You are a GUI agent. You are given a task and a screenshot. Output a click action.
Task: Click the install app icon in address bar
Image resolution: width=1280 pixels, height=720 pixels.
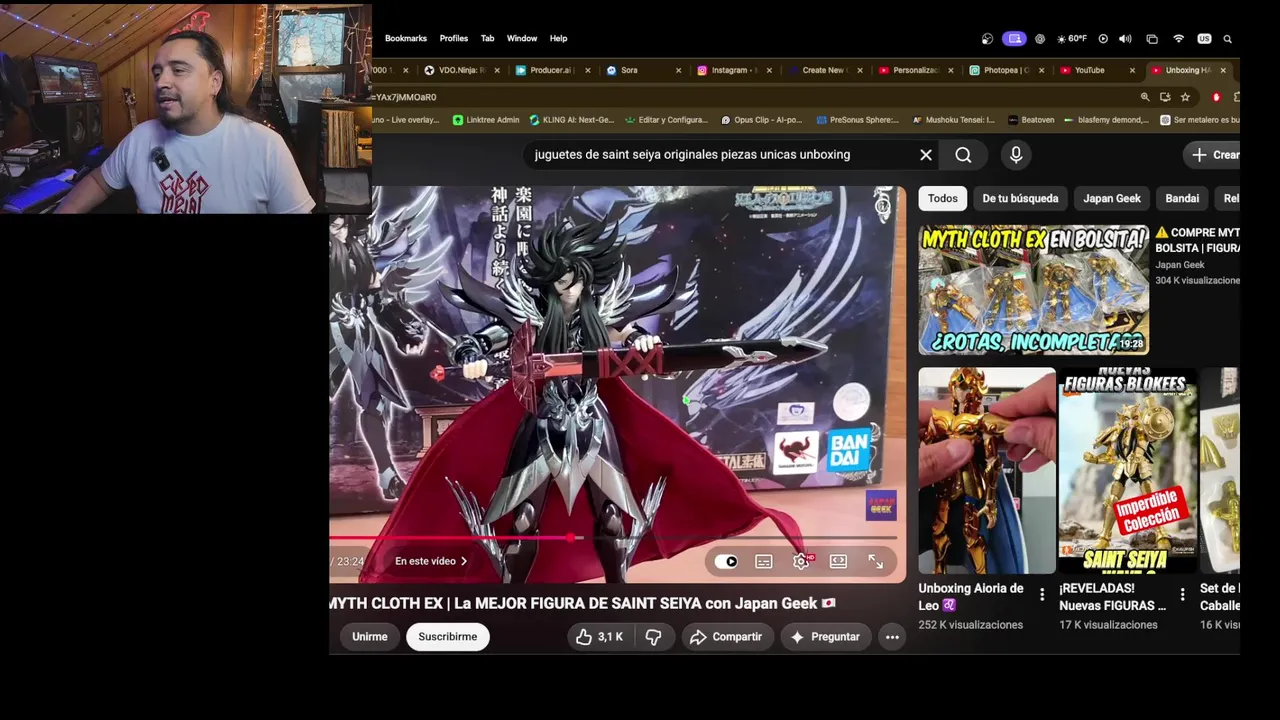coord(1165,97)
